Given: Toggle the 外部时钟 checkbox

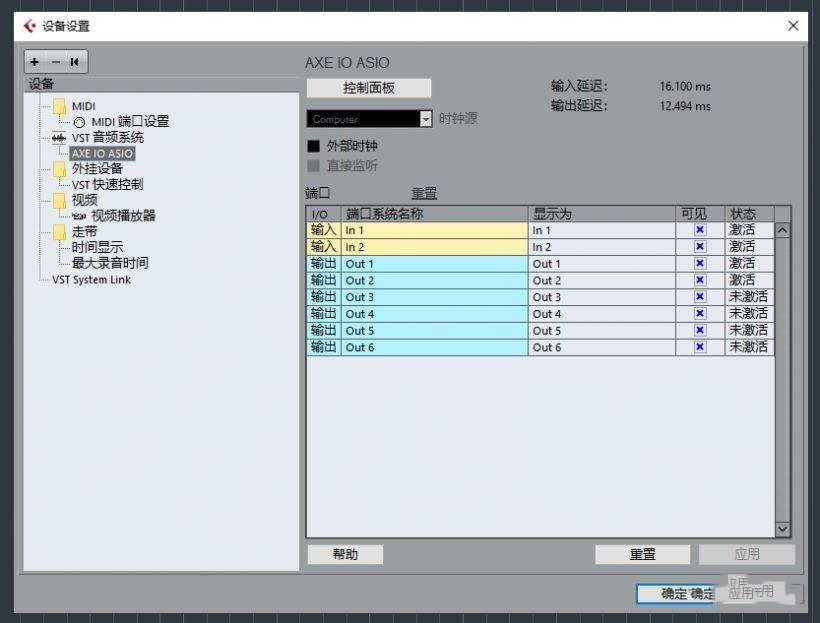Looking at the screenshot, I should [x=313, y=146].
